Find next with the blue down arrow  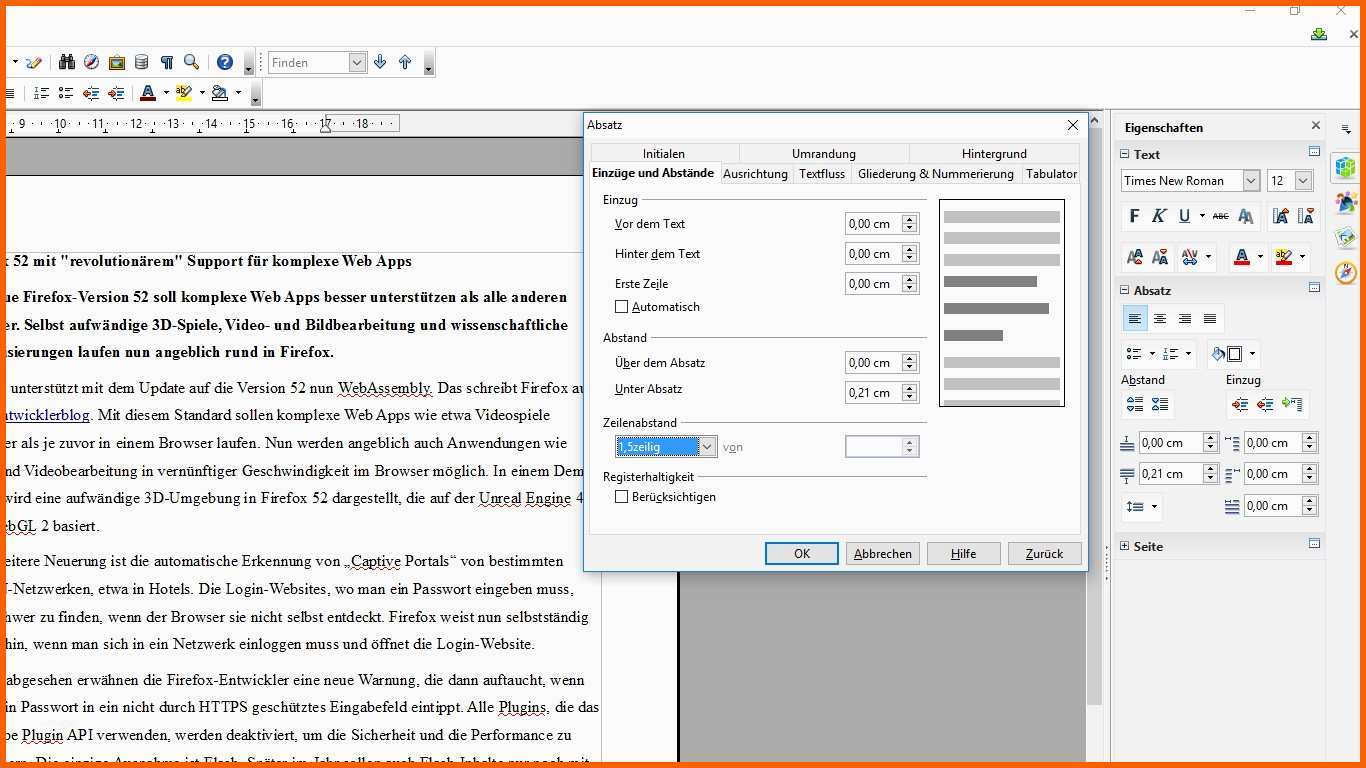click(x=380, y=62)
